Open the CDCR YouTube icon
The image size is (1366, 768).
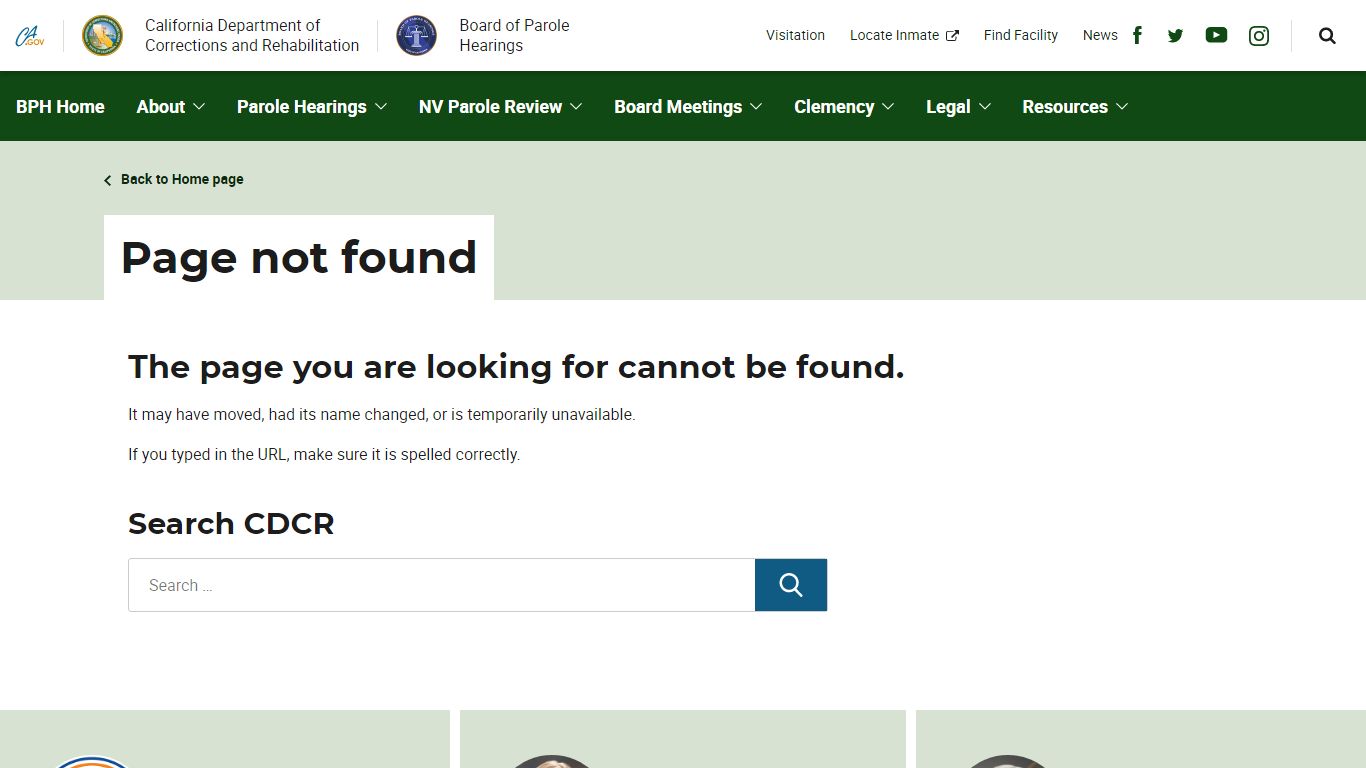point(1216,35)
